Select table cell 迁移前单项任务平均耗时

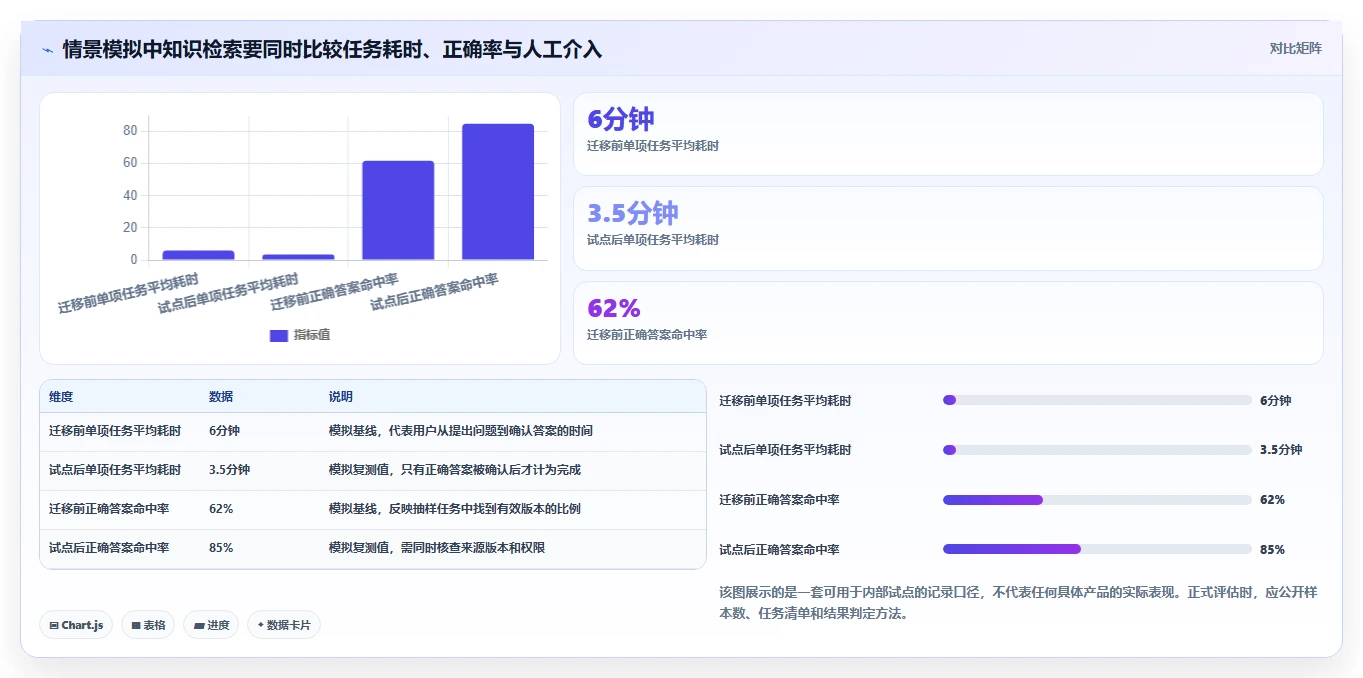(x=115, y=431)
